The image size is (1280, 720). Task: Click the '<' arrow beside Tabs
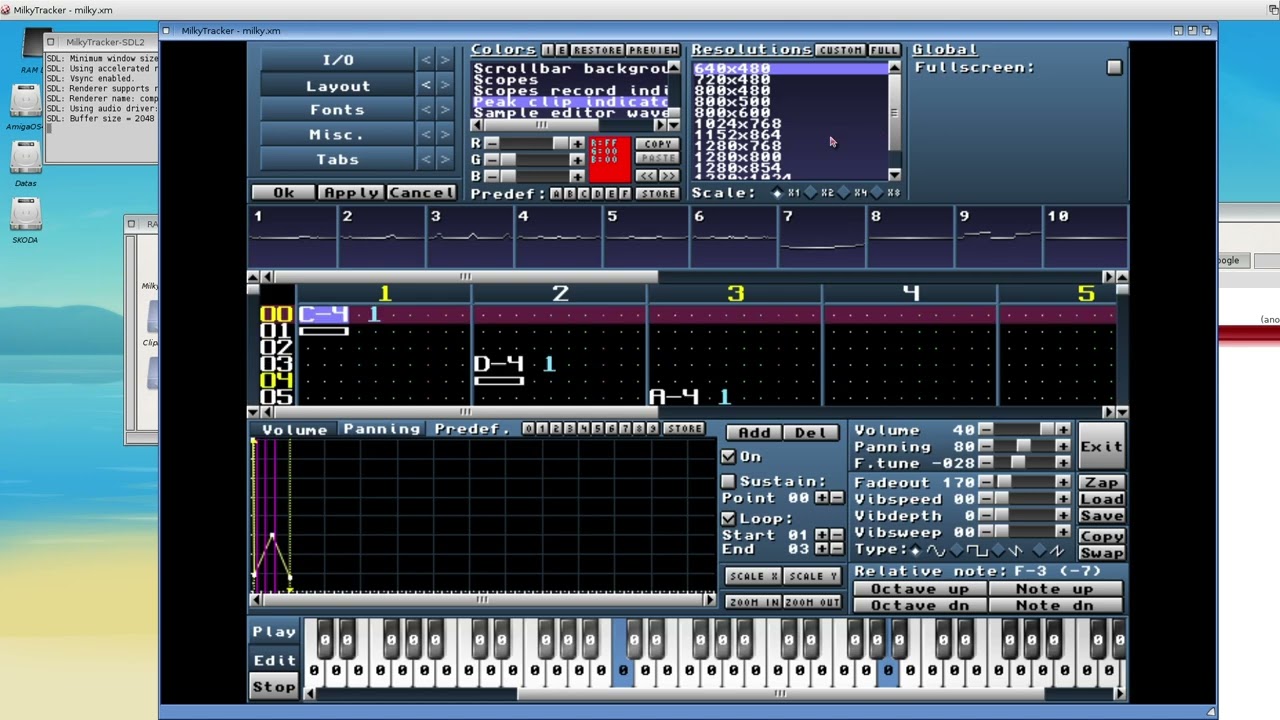point(426,159)
